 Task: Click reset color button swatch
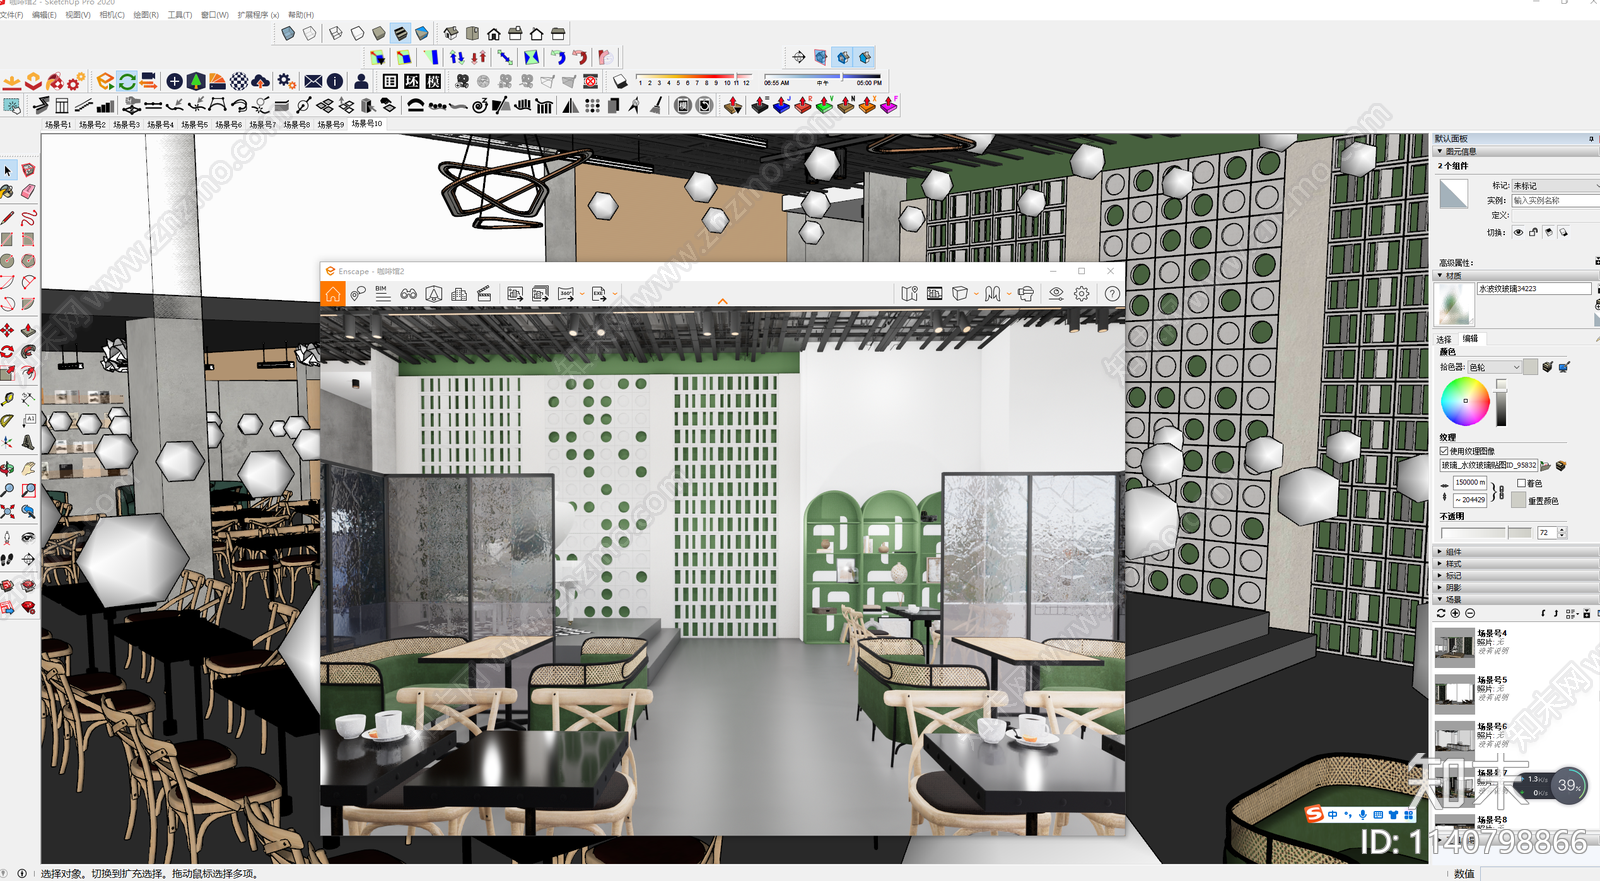pyautogui.click(x=1519, y=500)
